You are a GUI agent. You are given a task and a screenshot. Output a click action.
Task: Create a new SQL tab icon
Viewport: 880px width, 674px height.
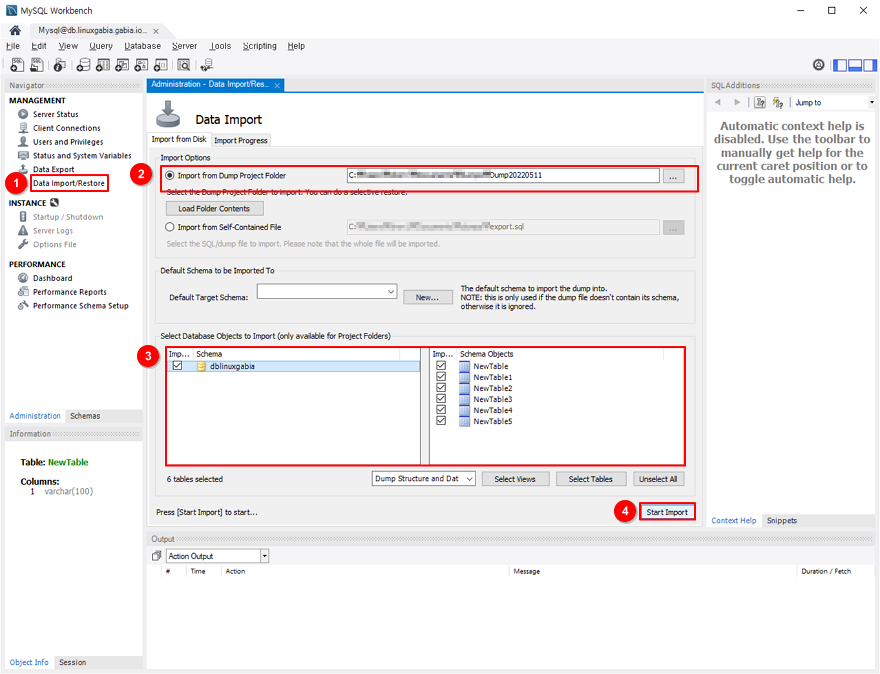pyautogui.click(x=17, y=65)
